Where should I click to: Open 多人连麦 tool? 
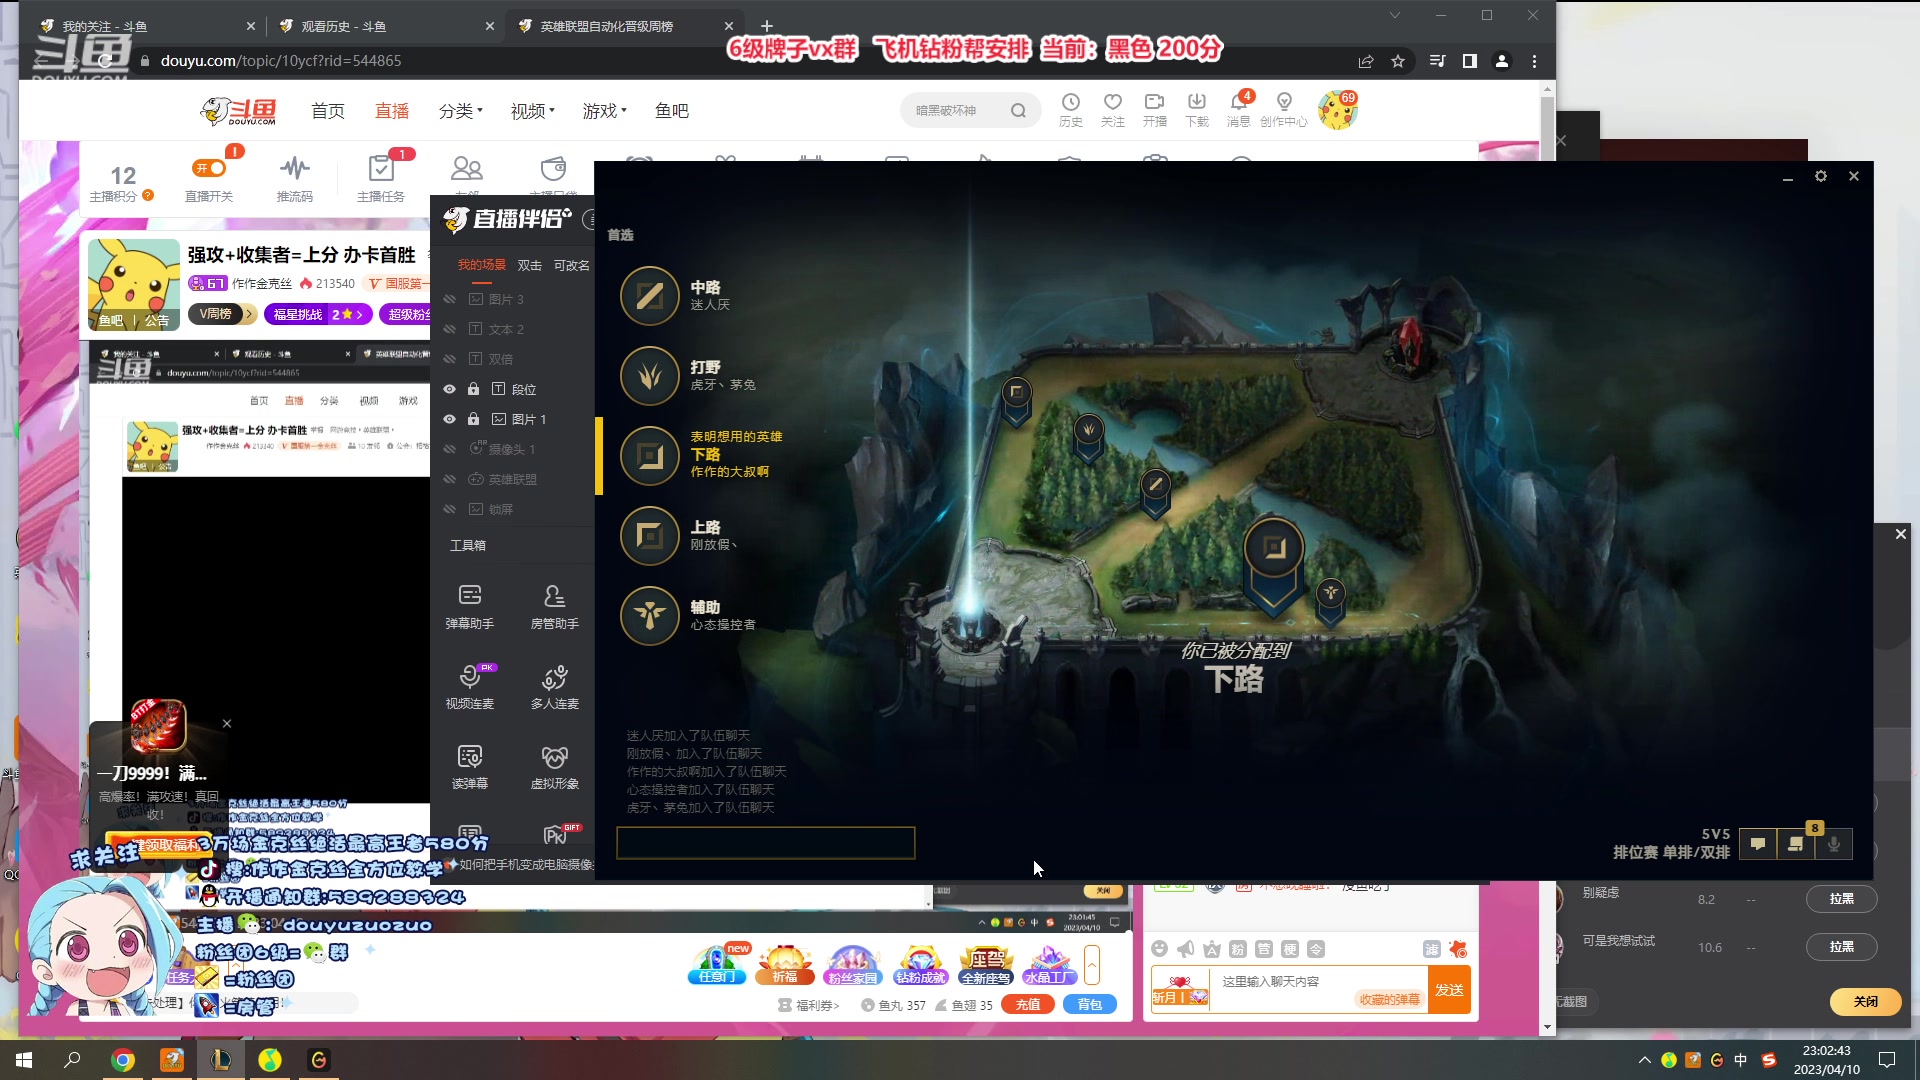pyautogui.click(x=554, y=686)
